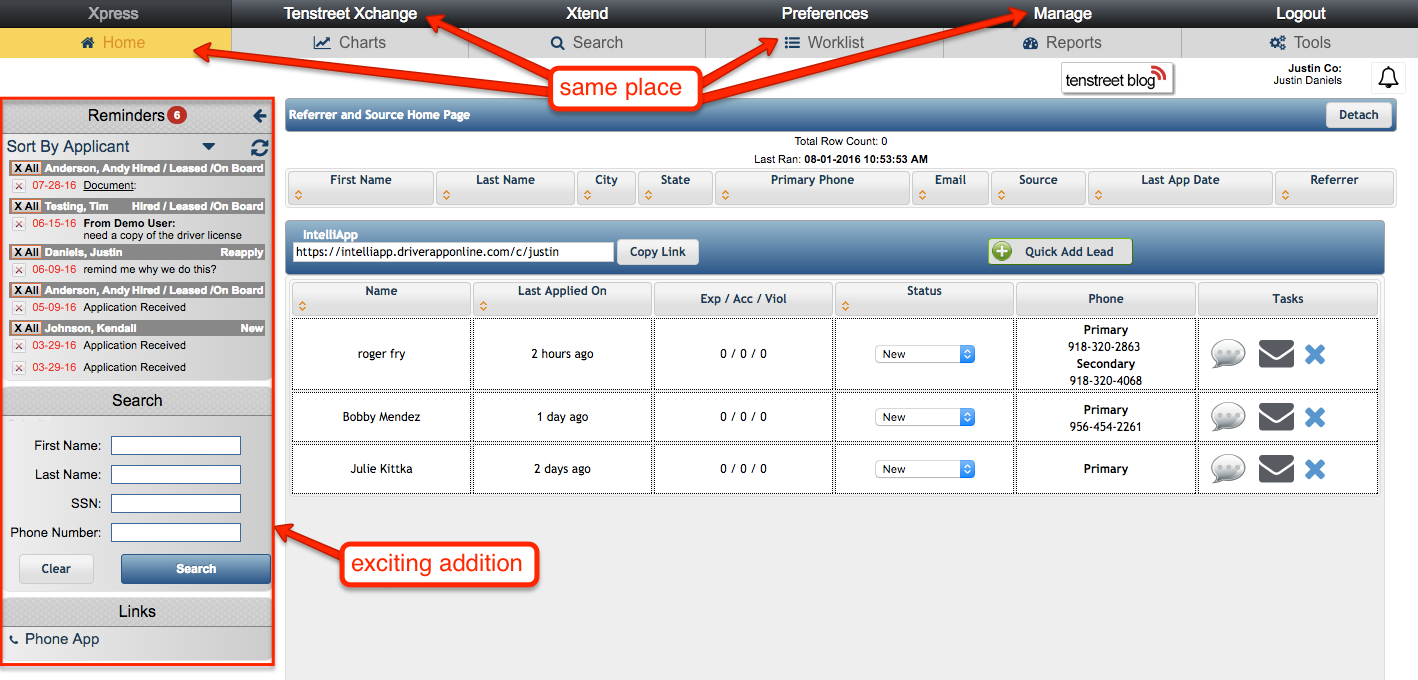Expand Julie Kittka's status dropdown
This screenshot has height=680, width=1418.
point(925,469)
